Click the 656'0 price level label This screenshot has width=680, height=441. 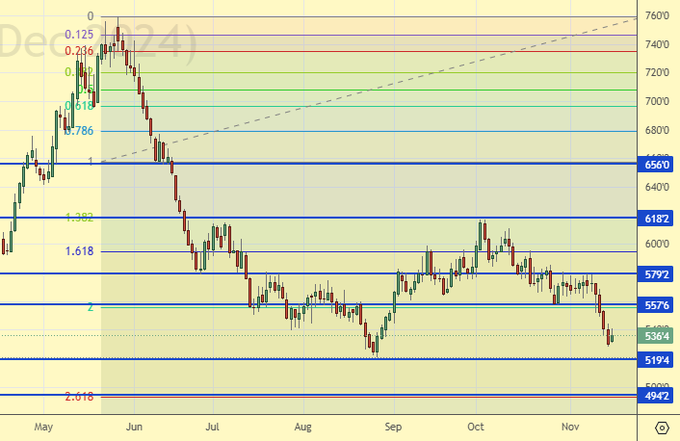pos(657,163)
